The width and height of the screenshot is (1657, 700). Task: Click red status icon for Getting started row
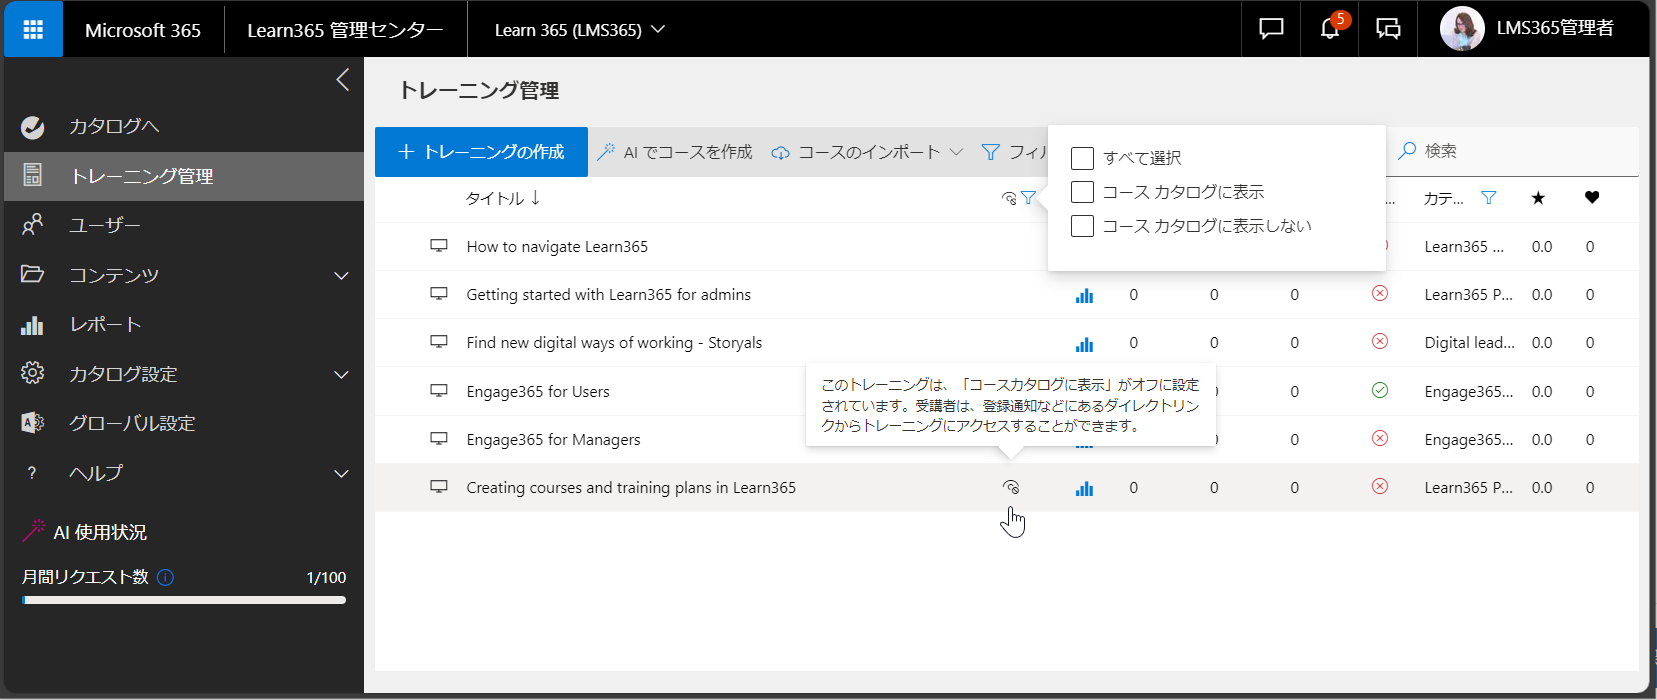tap(1380, 294)
